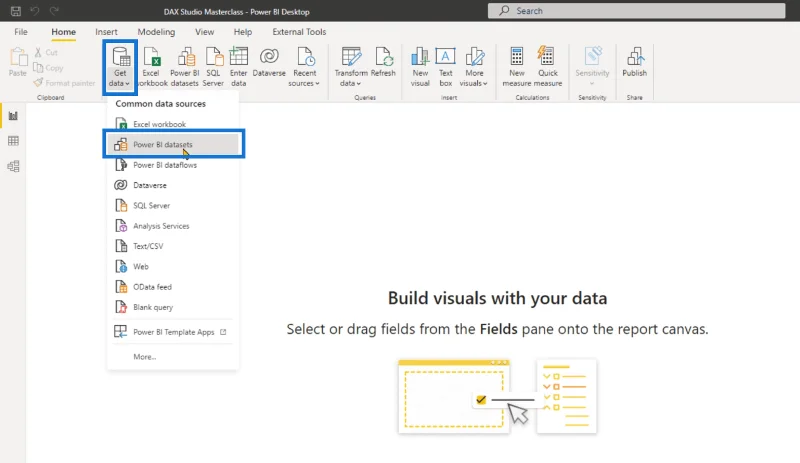Select Web data source entry
Screen dimensions: 800x463
tap(173, 266)
